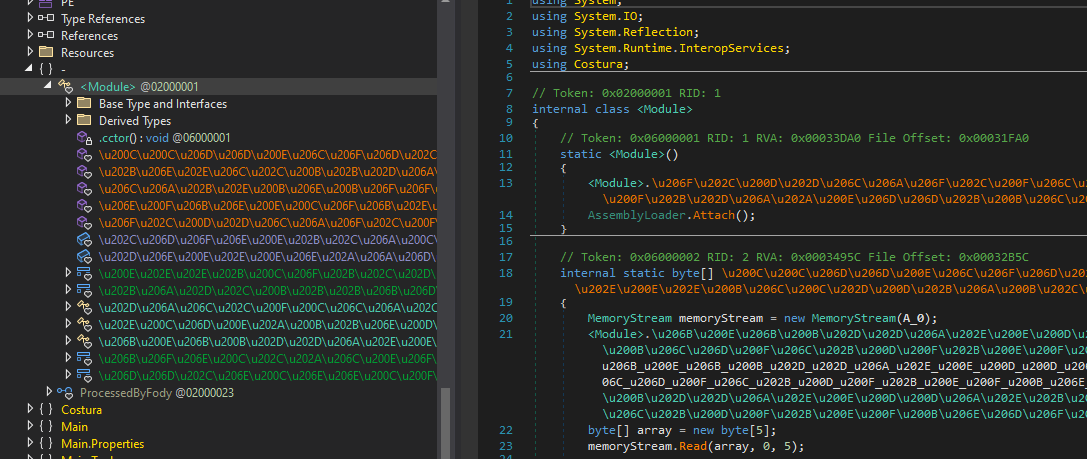The height and width of the screenshot is (459, 1087).
Task: Expand the Main namespace arrow
Action: [29, 427]
